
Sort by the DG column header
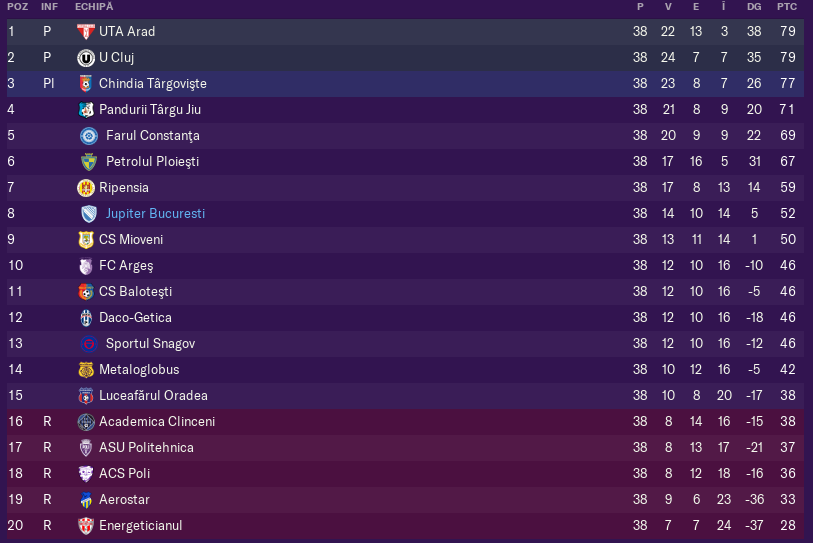tap(754, 7)
